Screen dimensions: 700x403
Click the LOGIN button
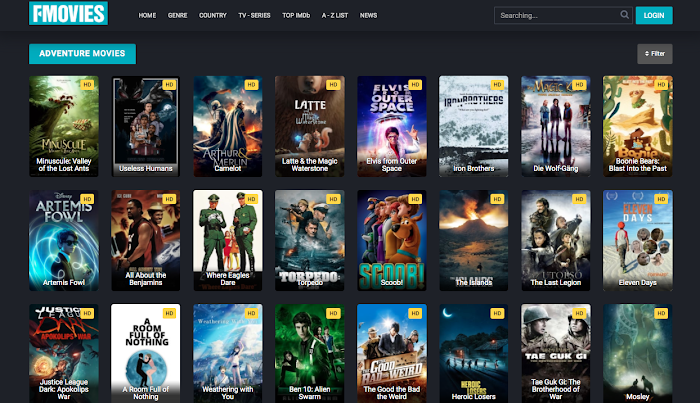pos(654,15)
